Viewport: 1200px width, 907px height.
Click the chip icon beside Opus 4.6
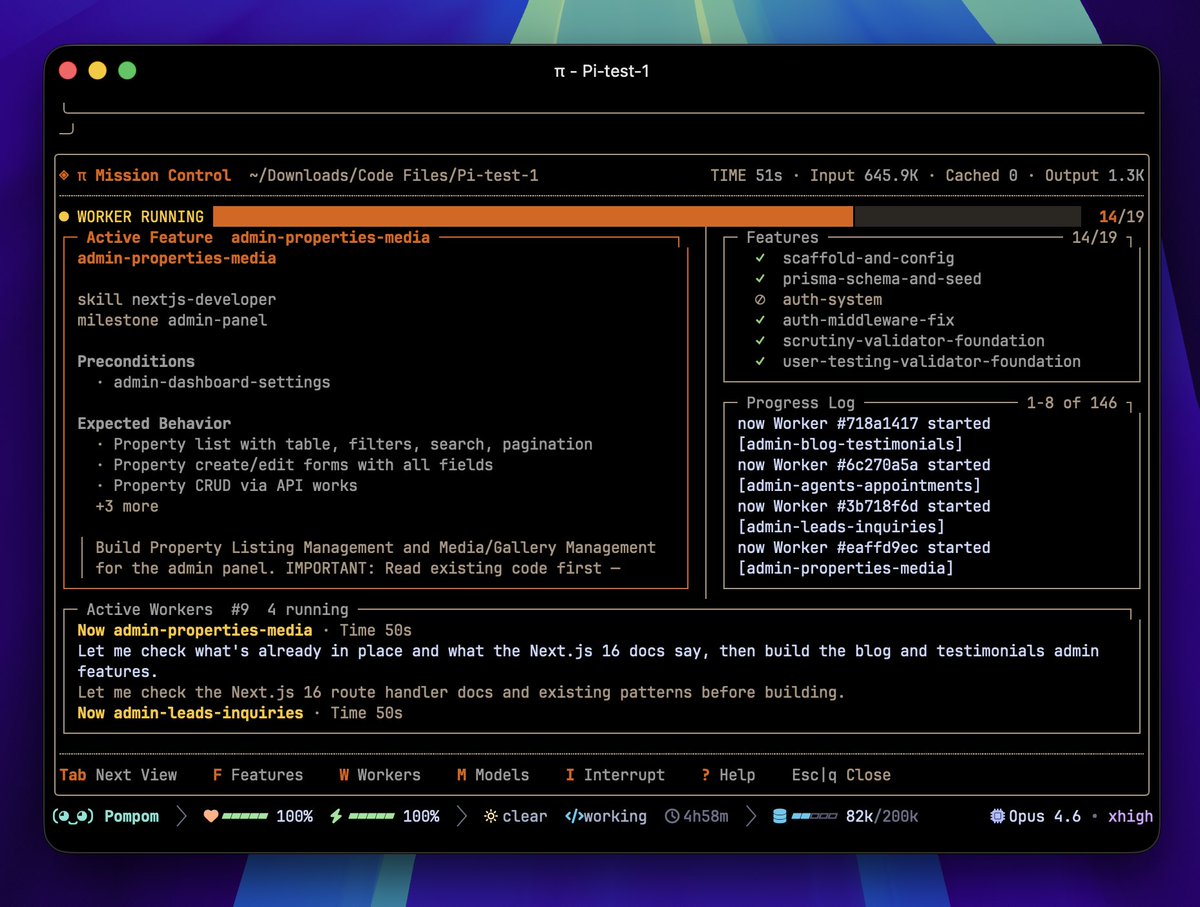997,816
